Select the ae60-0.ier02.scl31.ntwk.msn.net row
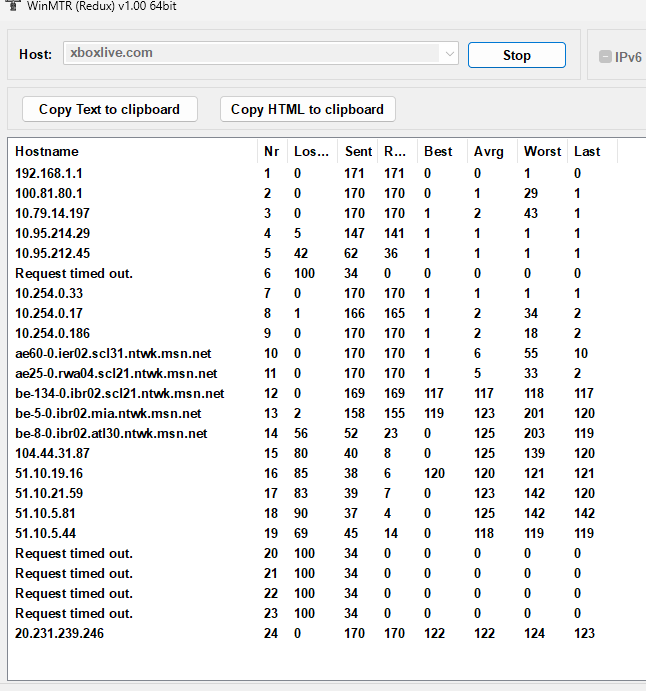 pyautogui.click(x=113, y=353)
